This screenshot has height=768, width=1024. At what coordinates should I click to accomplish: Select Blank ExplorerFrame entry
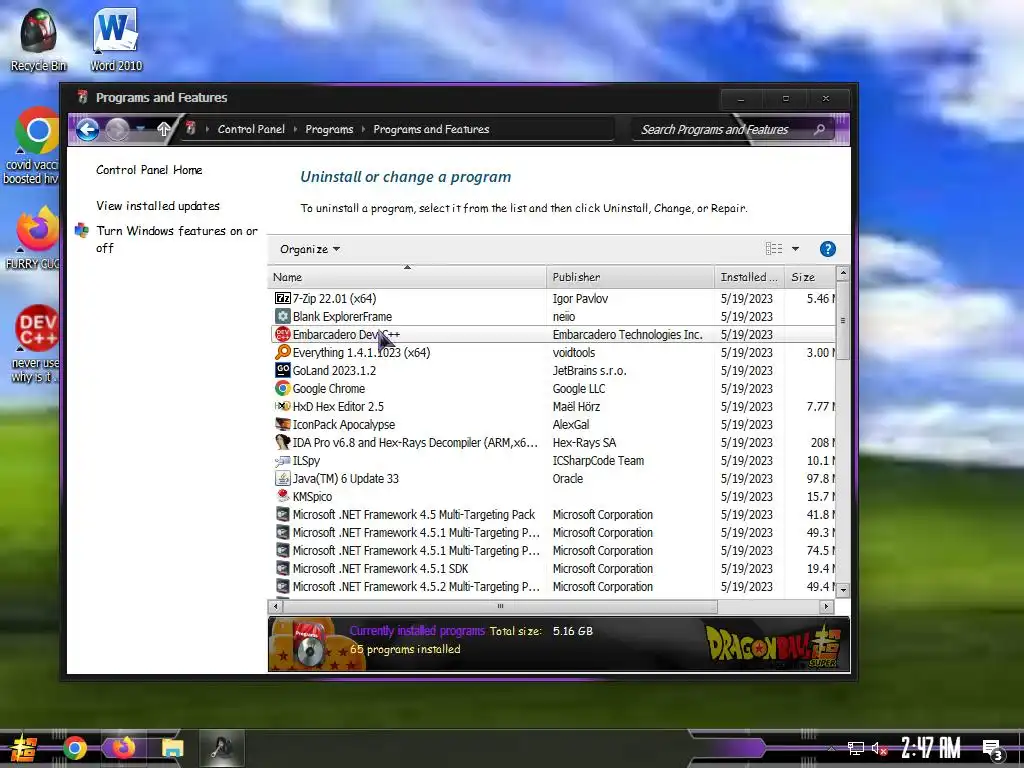[552, 317]
